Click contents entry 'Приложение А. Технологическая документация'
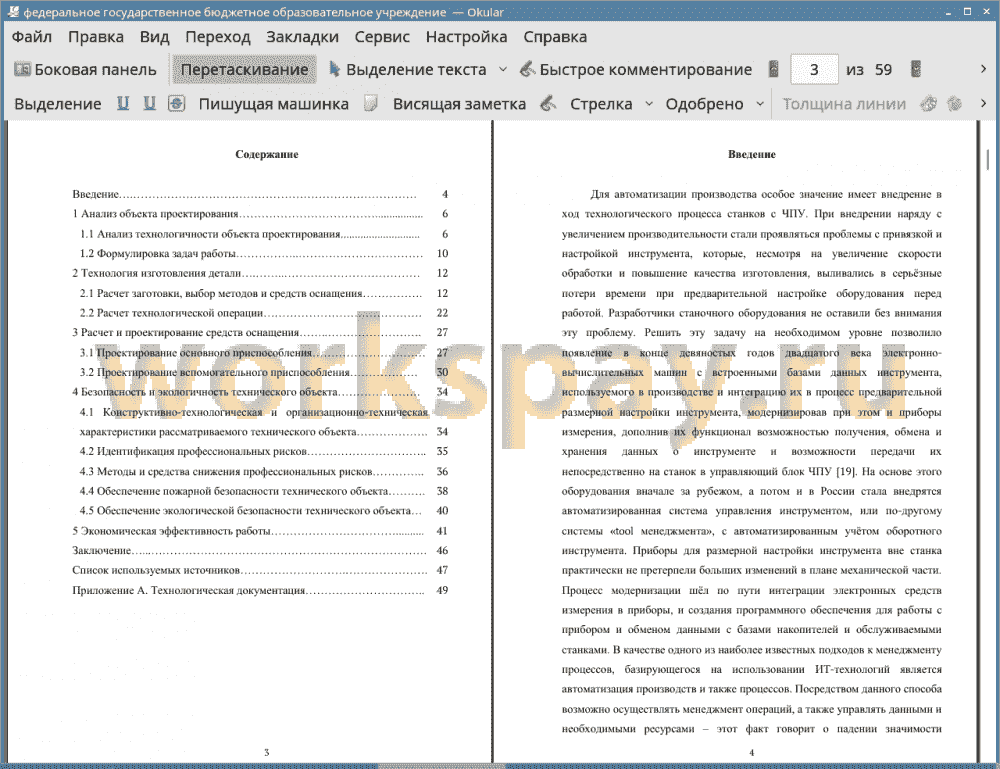The width and height of the screenshot is (1000, 769). (x=260, y=590)
